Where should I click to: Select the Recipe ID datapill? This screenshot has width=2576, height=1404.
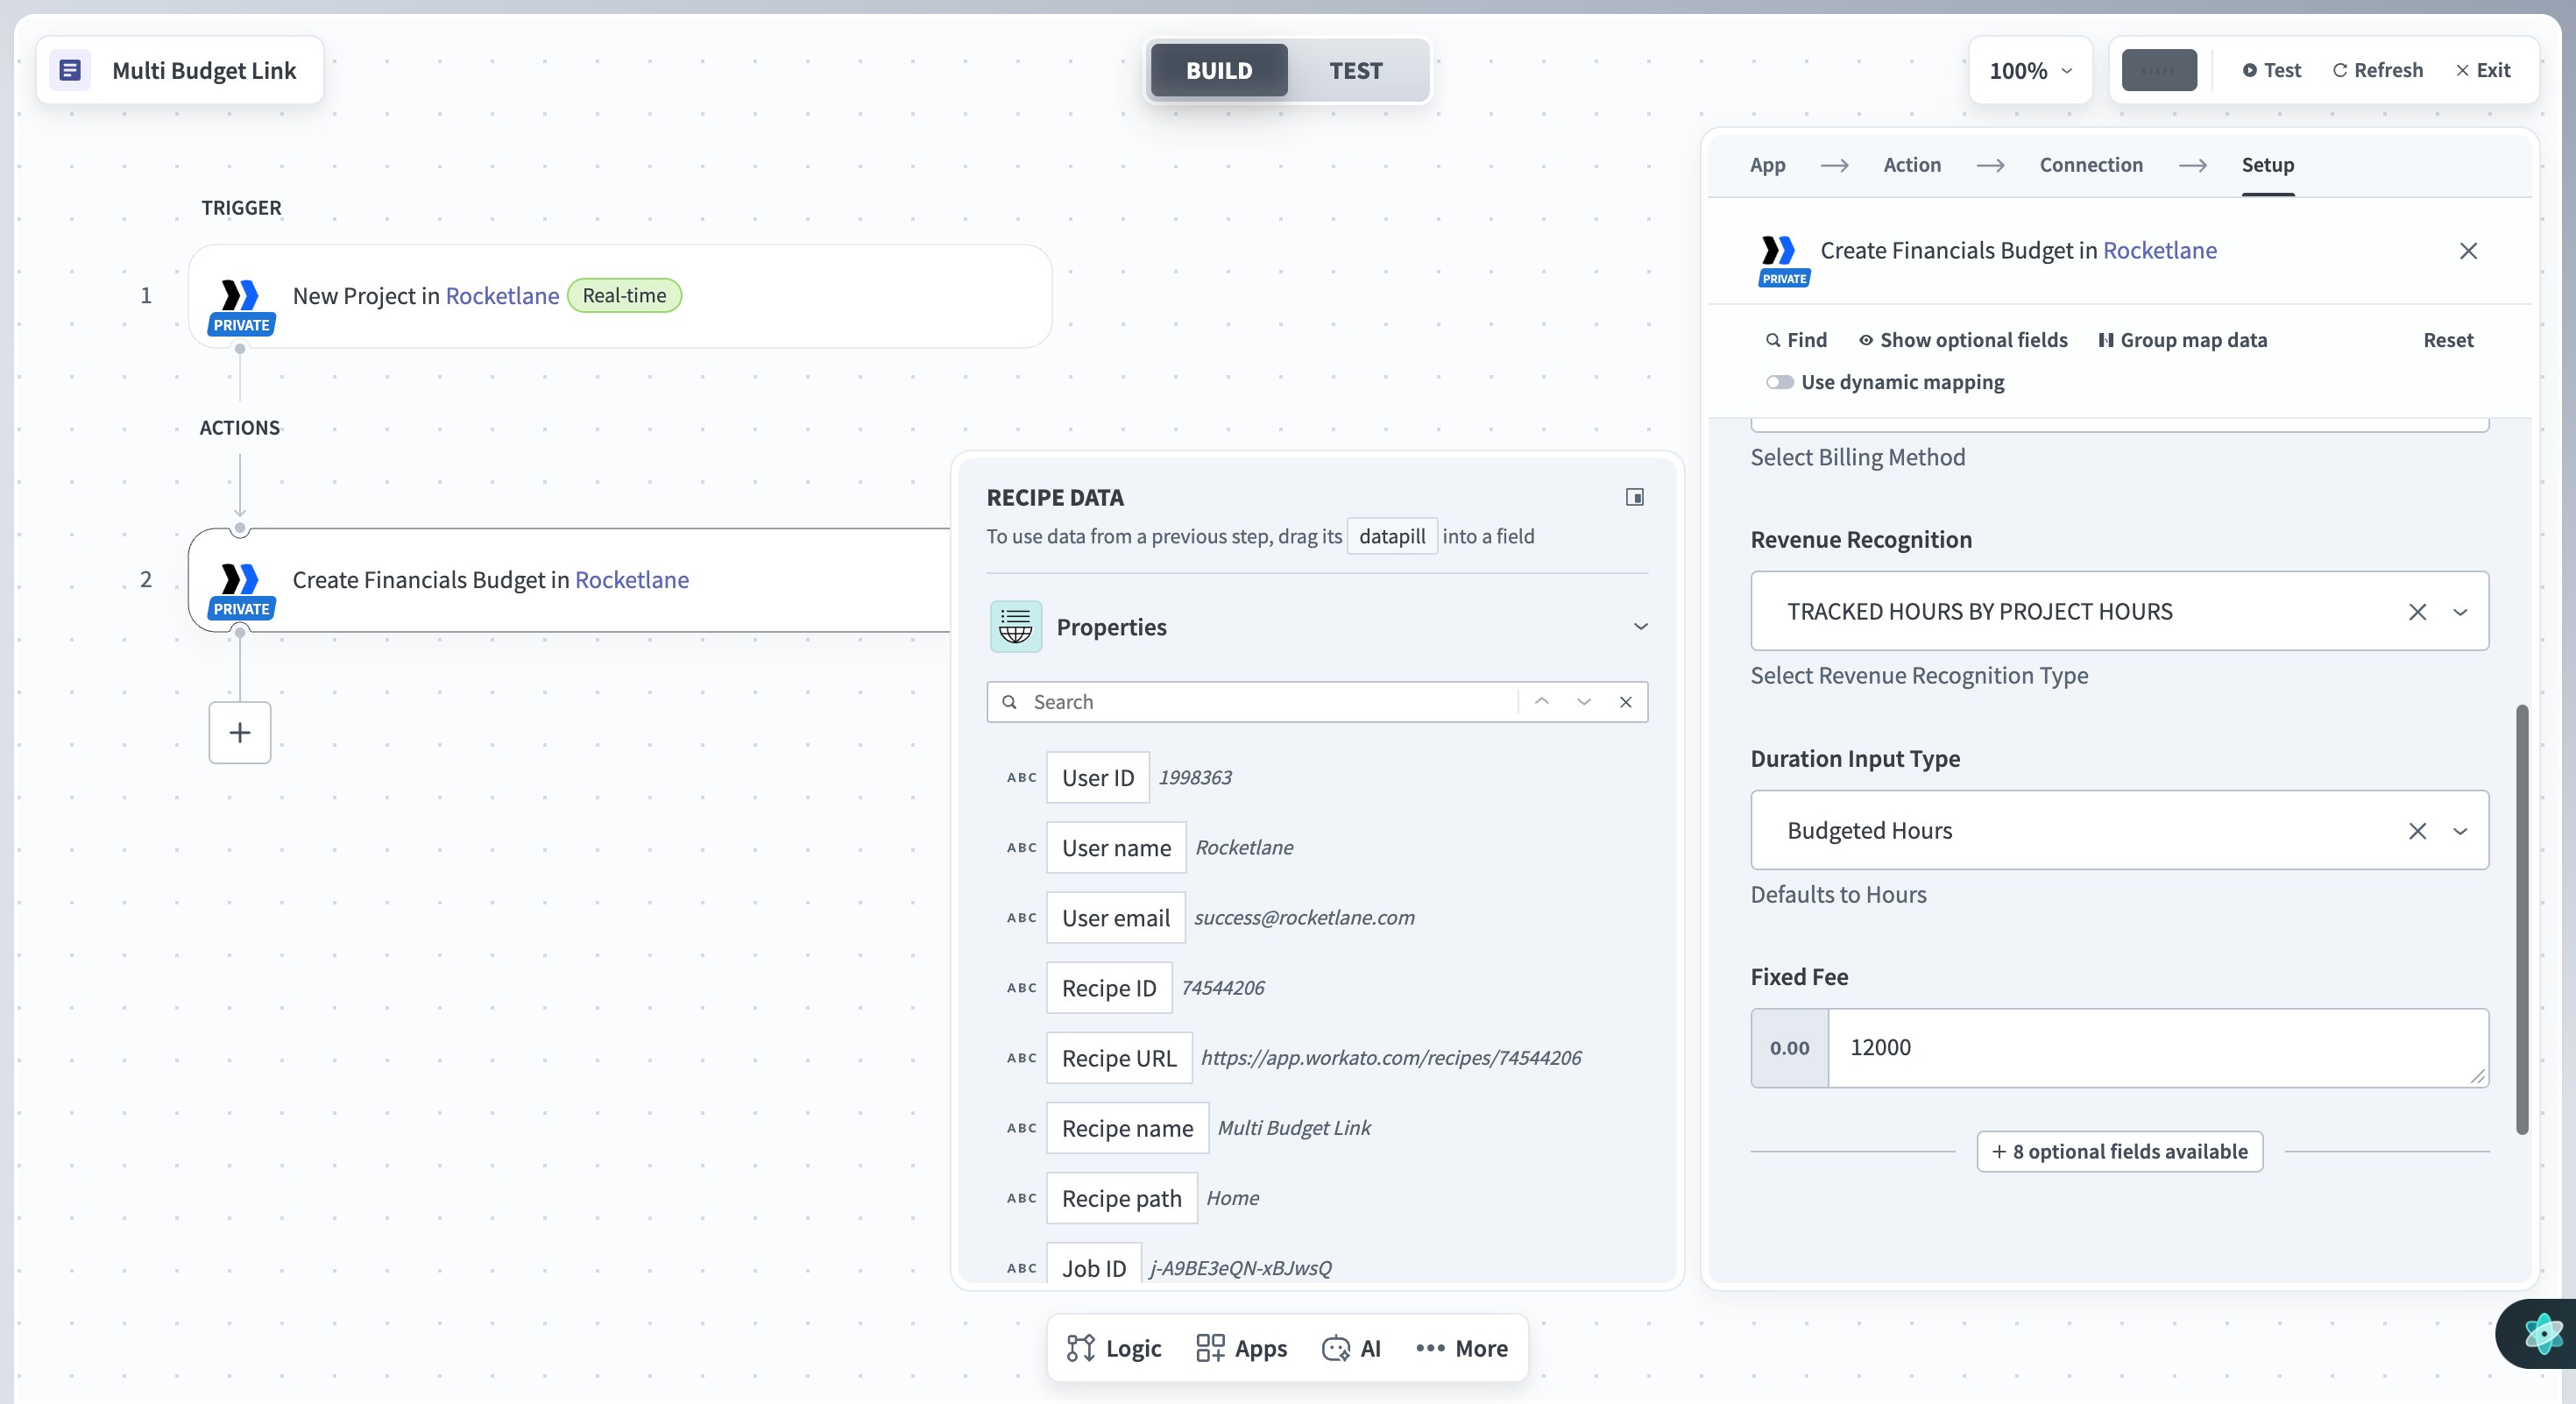1109,987
